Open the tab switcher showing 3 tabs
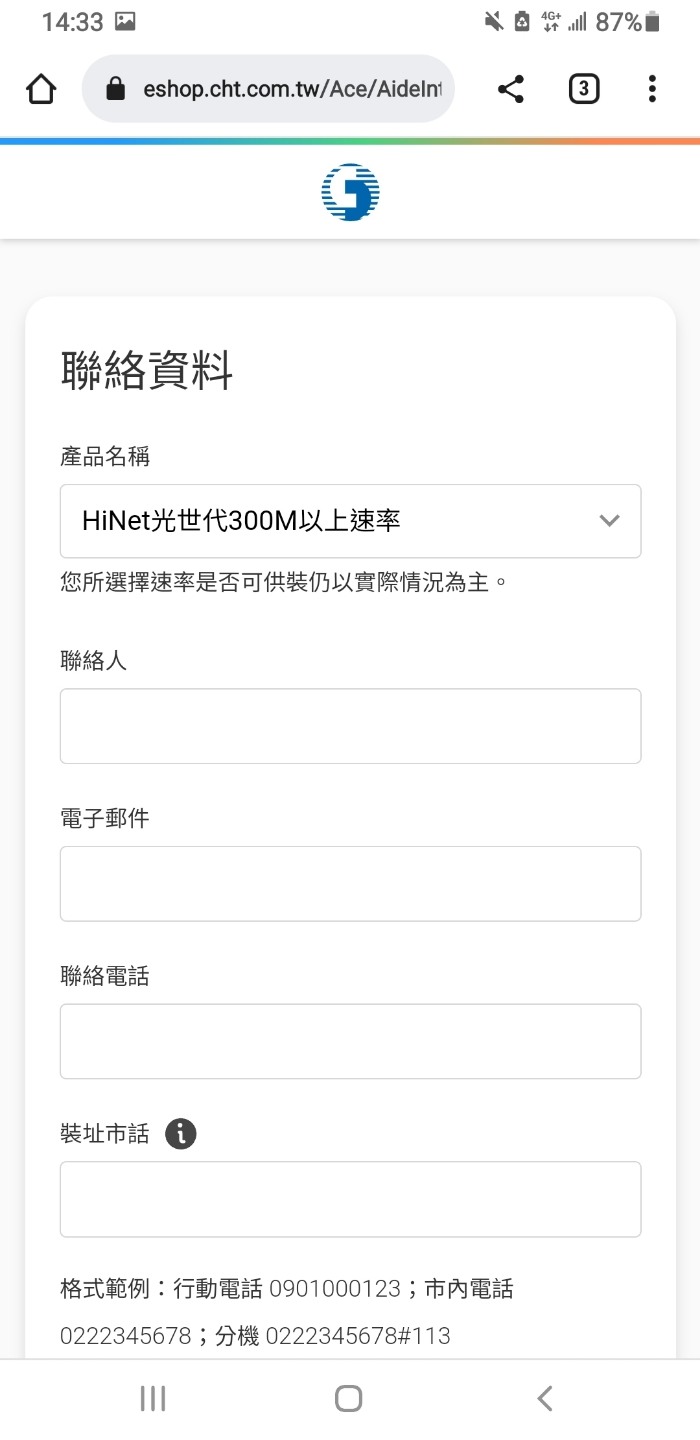The image size is (700, 1440). pos(583,89)
